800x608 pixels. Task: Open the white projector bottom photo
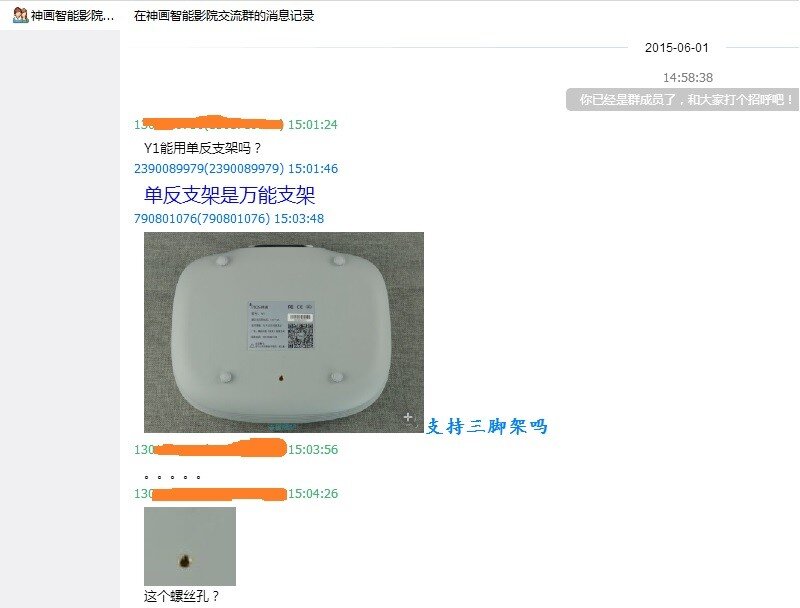click(x=284, y=332)
